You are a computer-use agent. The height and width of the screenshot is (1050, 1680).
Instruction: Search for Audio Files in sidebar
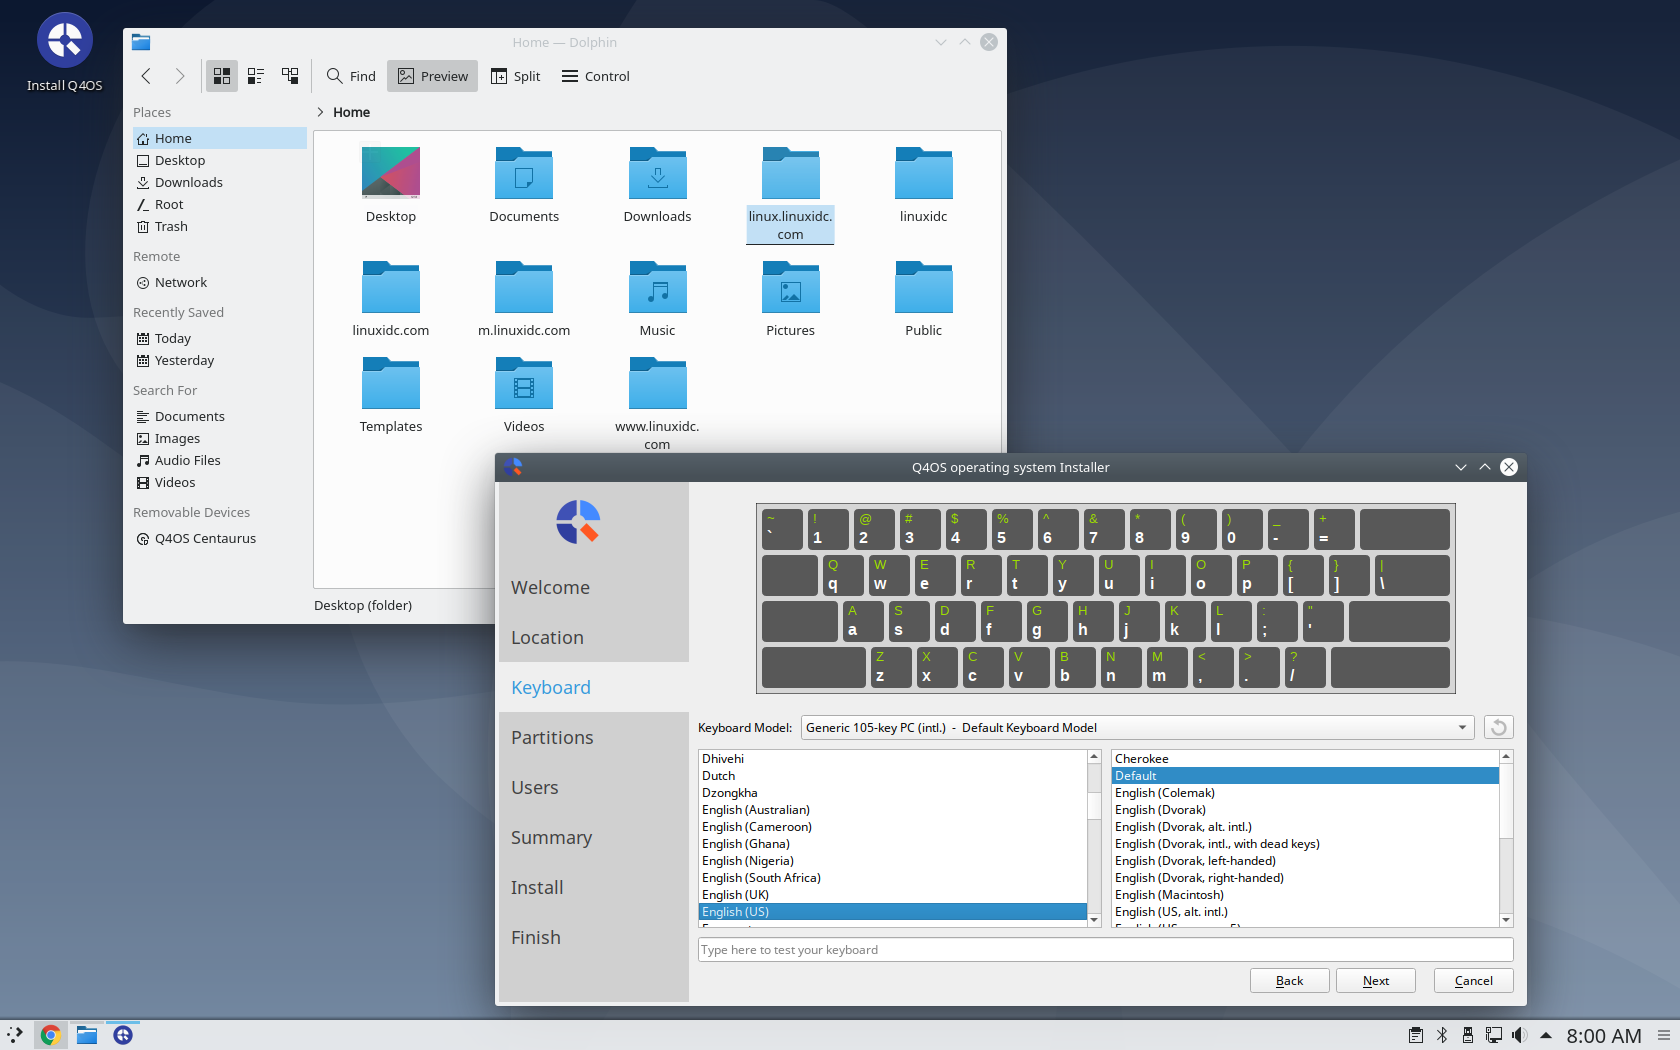point(220,460)
